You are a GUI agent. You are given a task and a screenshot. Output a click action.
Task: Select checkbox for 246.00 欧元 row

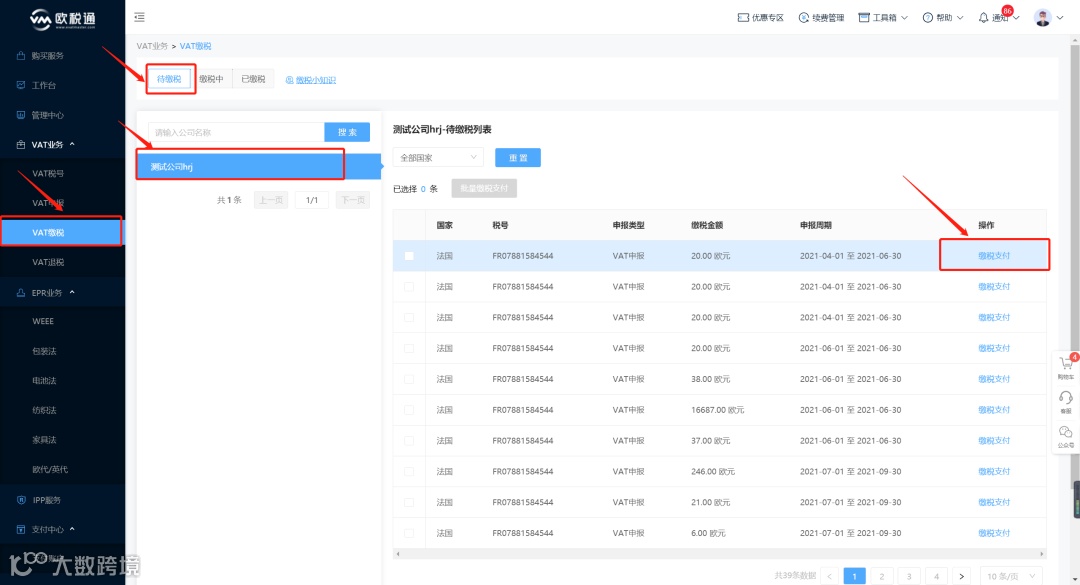tap(409, 472)
